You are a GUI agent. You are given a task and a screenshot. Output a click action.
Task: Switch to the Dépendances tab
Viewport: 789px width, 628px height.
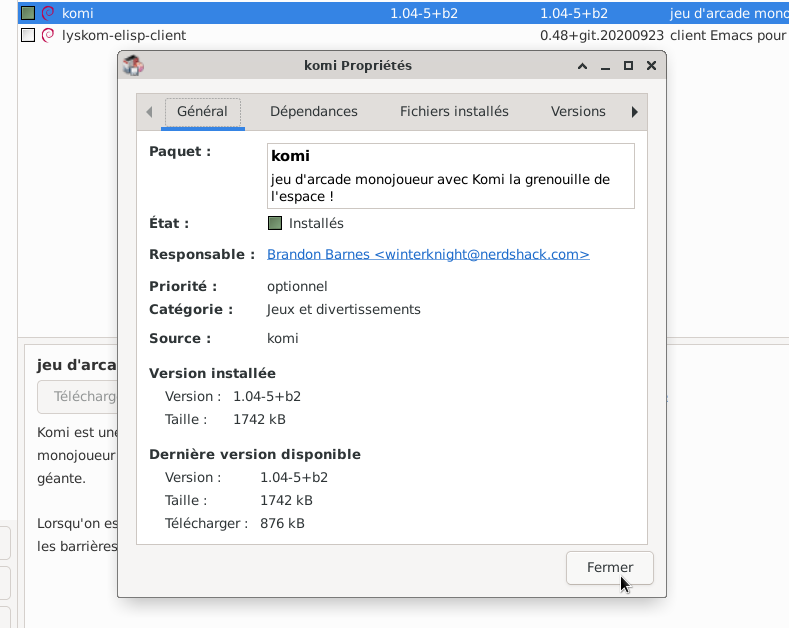pyautogui.click(x=313, y=112)
